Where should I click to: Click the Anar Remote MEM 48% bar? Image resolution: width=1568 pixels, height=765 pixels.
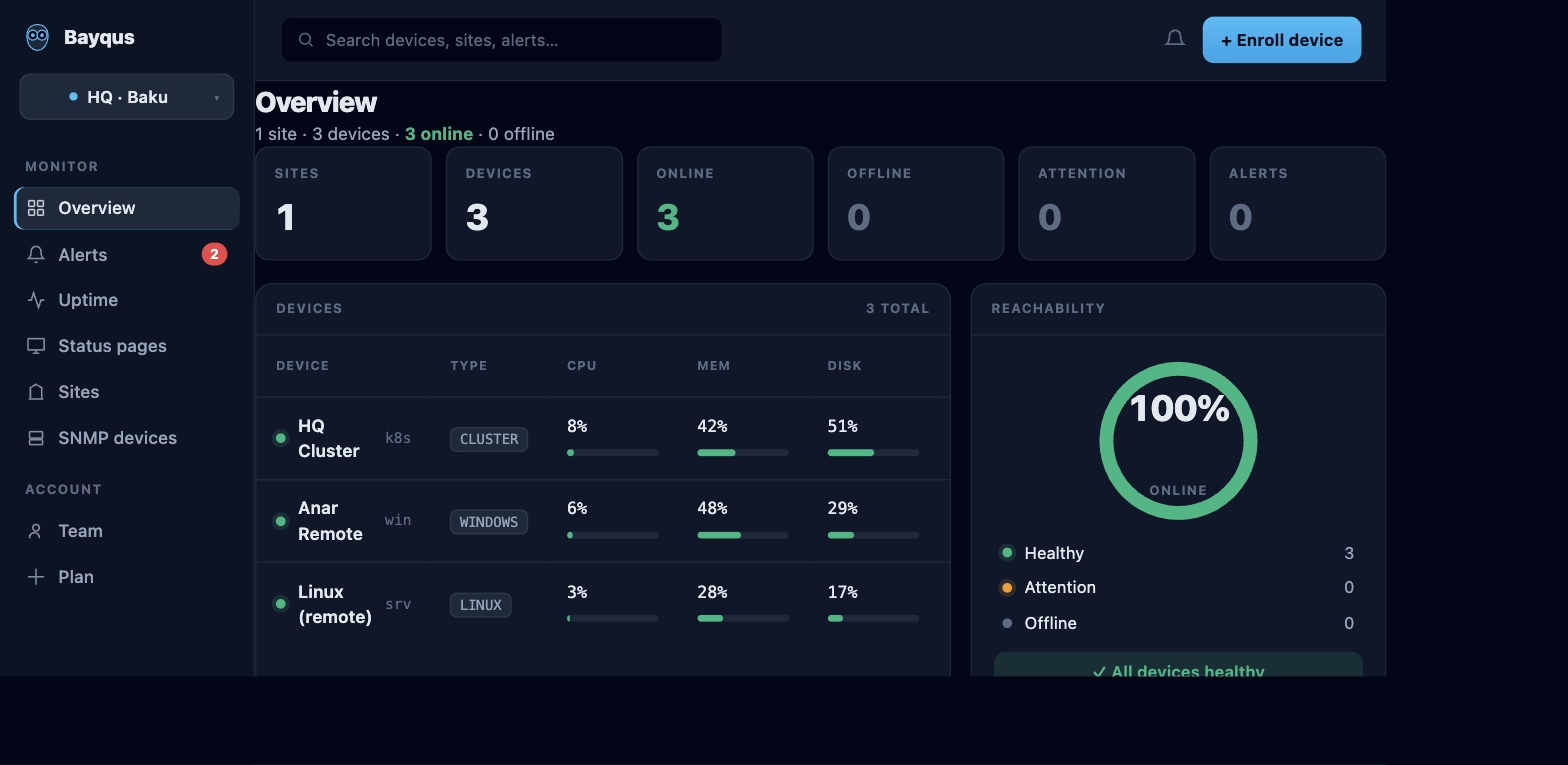[x=743, y=535]
